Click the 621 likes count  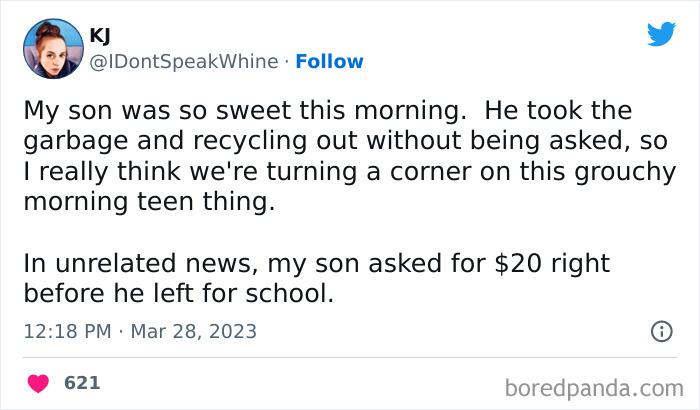click(x=82, y=383)
